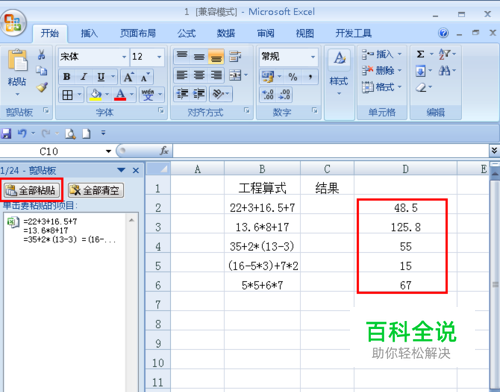Save workbook from quick access toolbar

coord(6,133)
